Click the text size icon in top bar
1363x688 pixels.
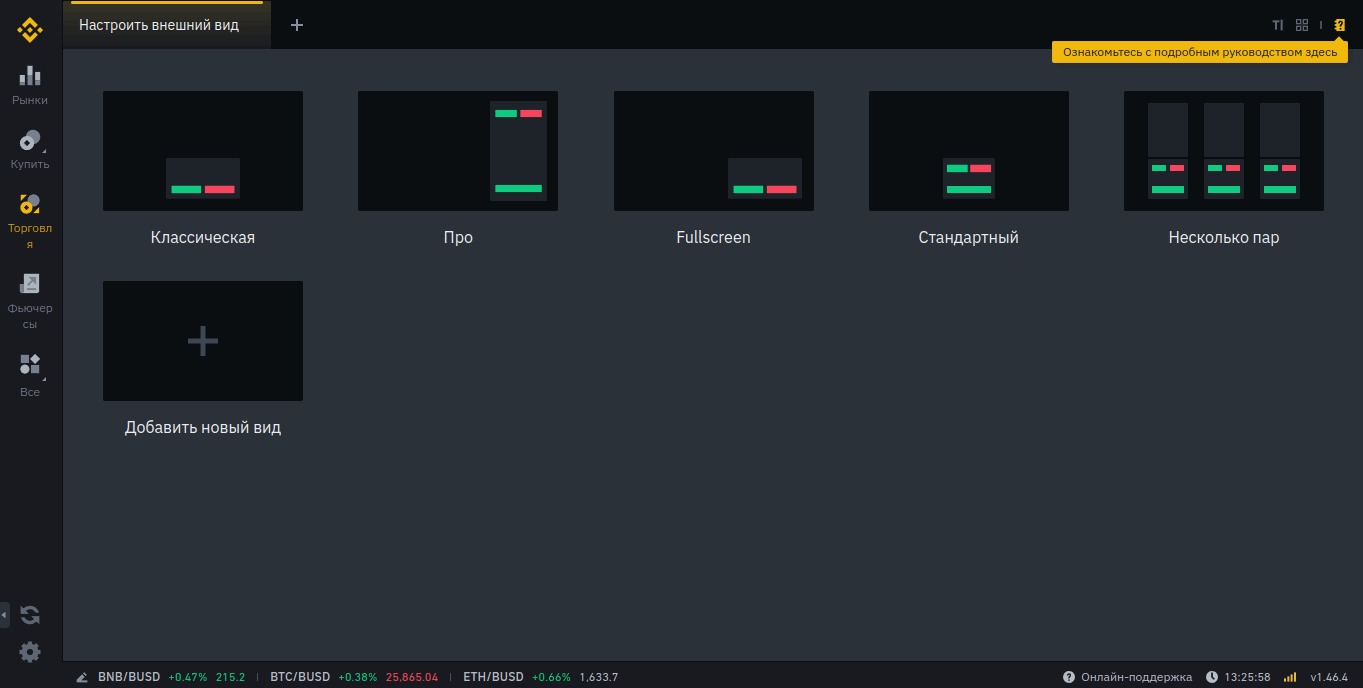click(1277, 25)
